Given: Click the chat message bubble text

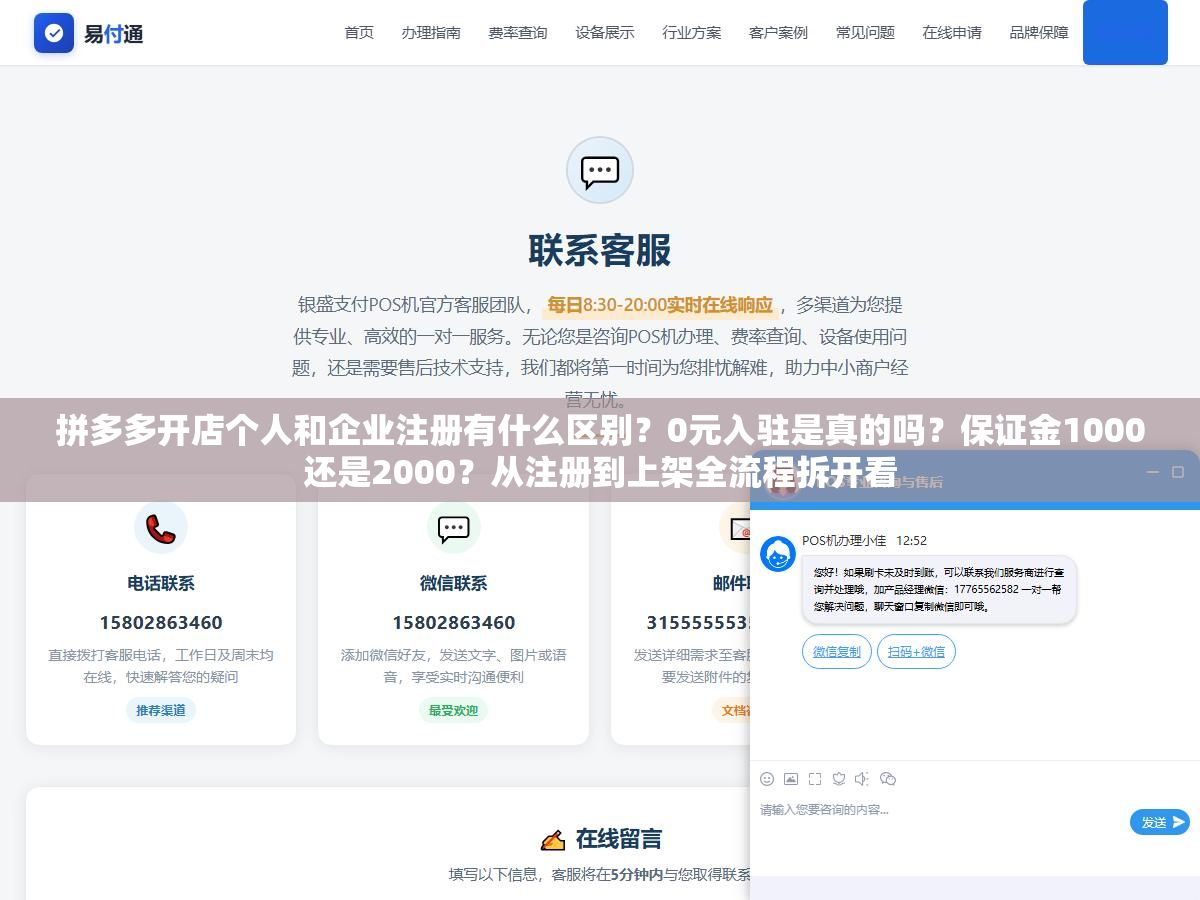Looking at the screenshot, I should point(938,590).
